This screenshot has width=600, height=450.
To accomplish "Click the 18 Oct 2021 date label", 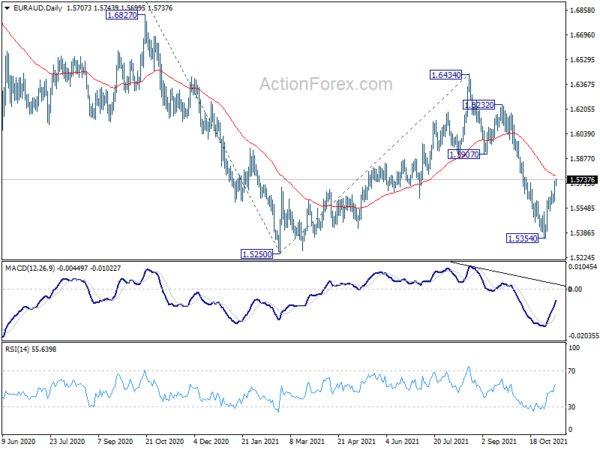I will click(548, 441).
